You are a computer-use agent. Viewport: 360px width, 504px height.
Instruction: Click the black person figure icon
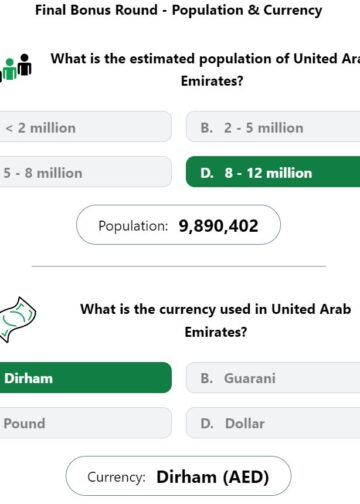click(x=25, y=65)
